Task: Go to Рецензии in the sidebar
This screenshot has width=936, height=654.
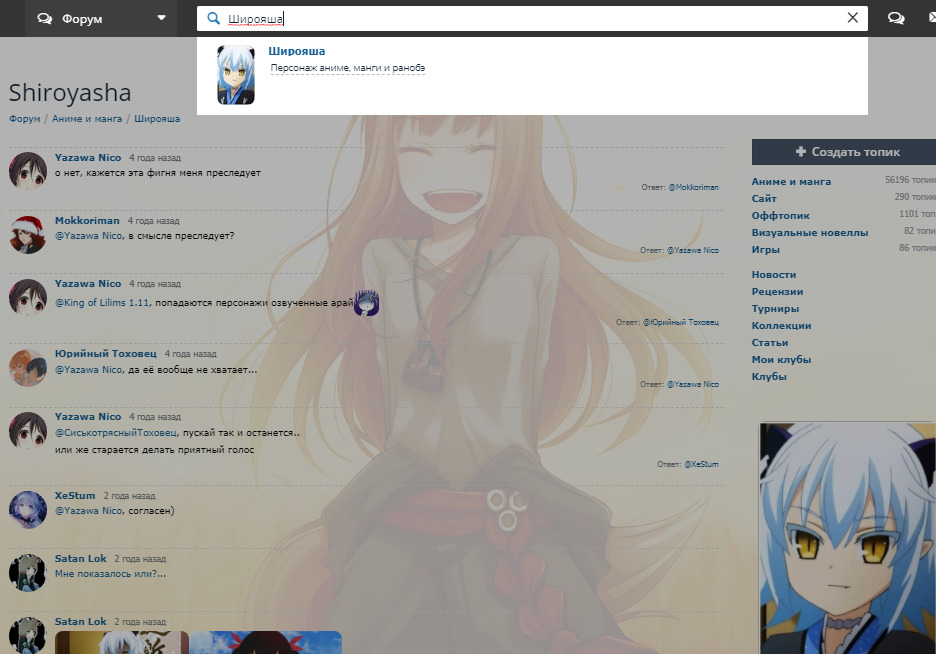Action: 777,292
